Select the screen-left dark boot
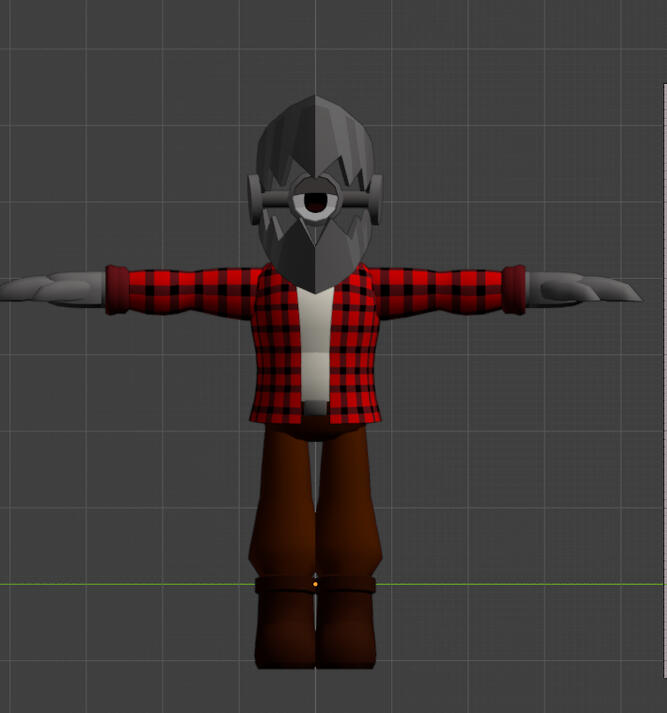 [285, 624]
